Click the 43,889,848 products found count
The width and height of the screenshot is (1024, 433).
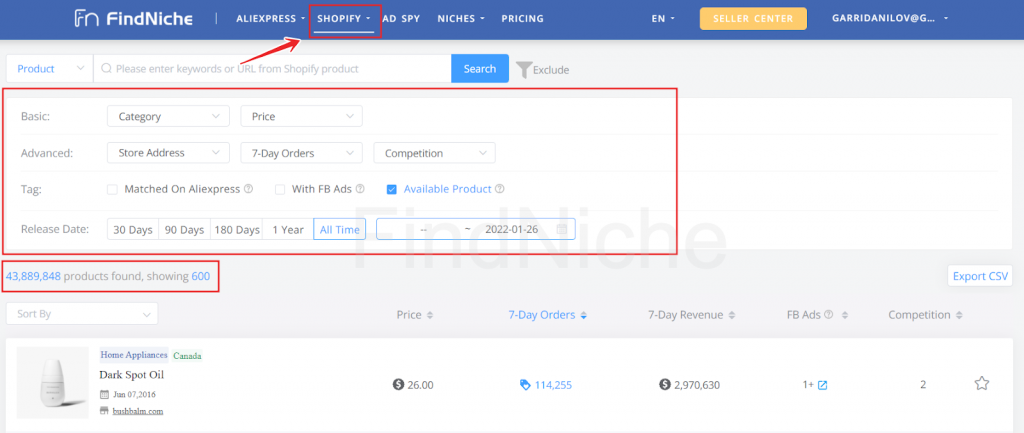point(33,276)
